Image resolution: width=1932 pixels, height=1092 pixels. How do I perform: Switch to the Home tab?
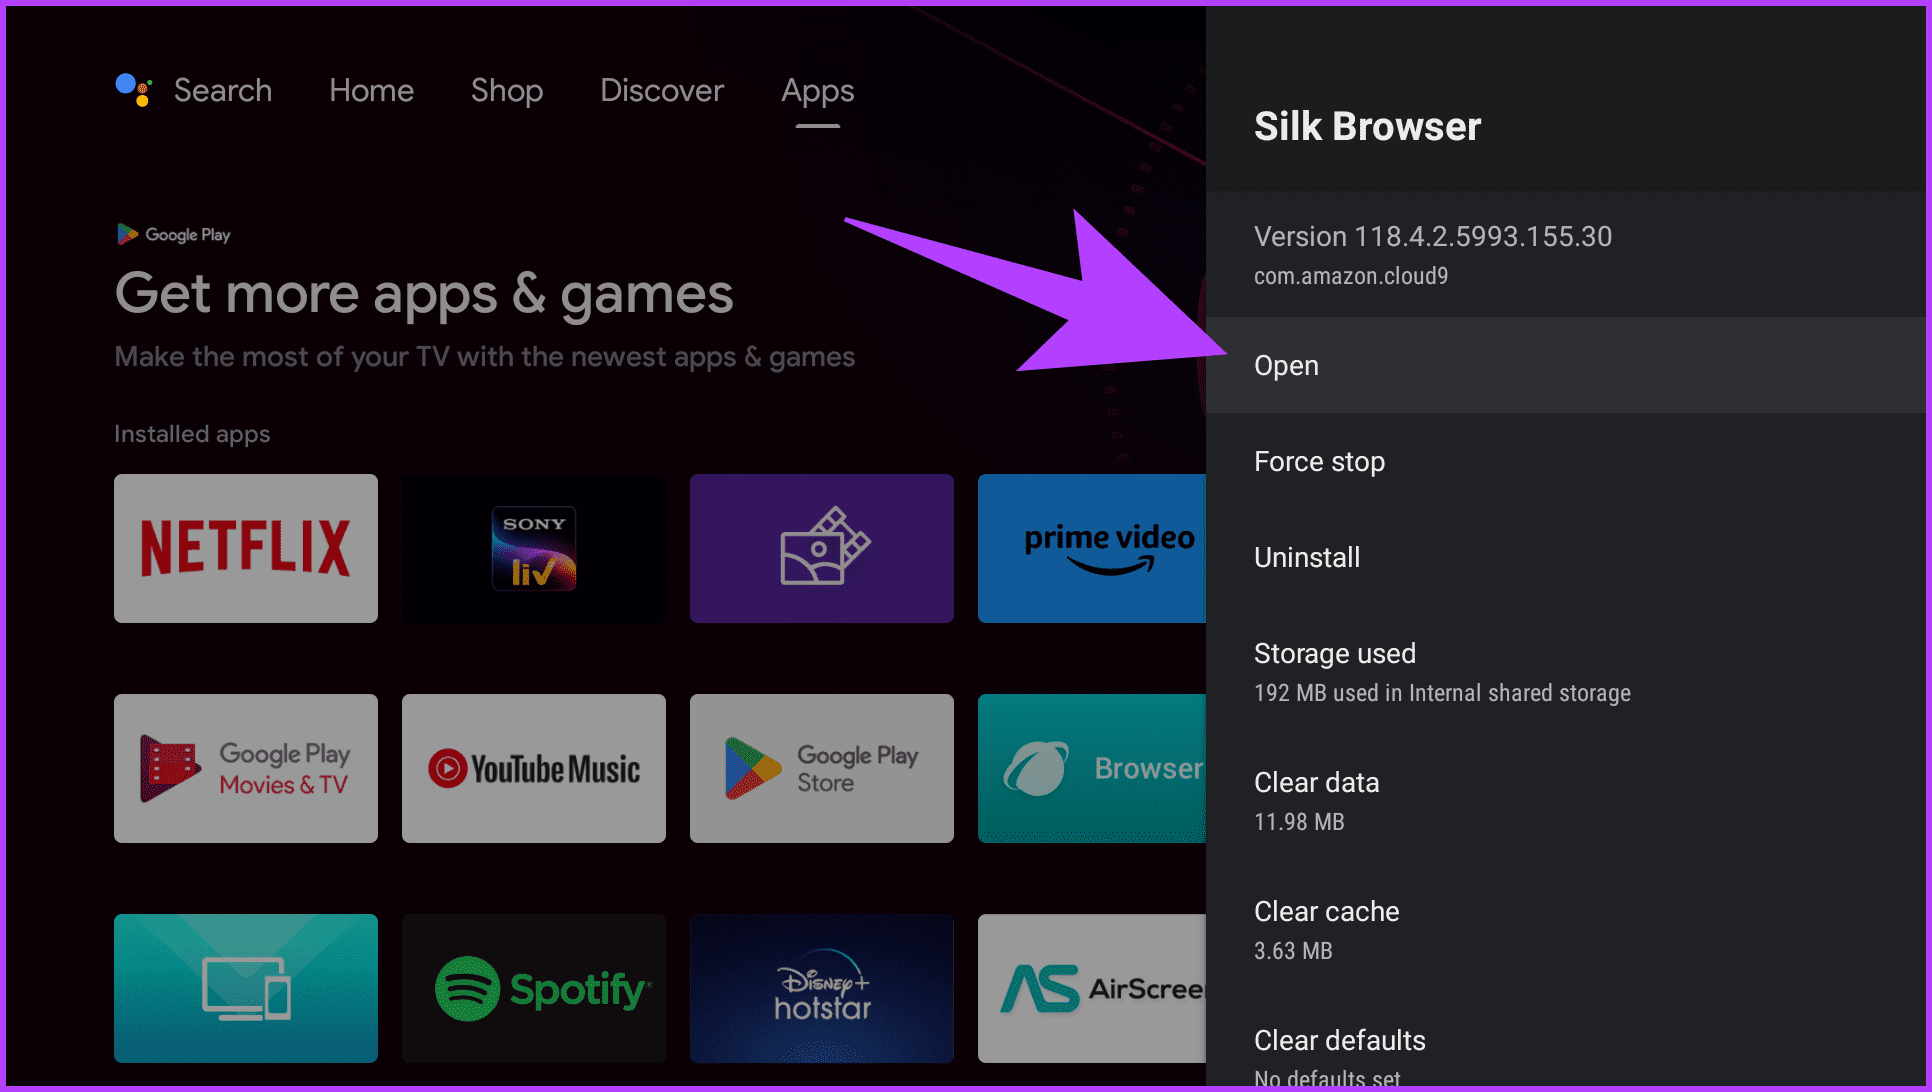coord(371,90)
